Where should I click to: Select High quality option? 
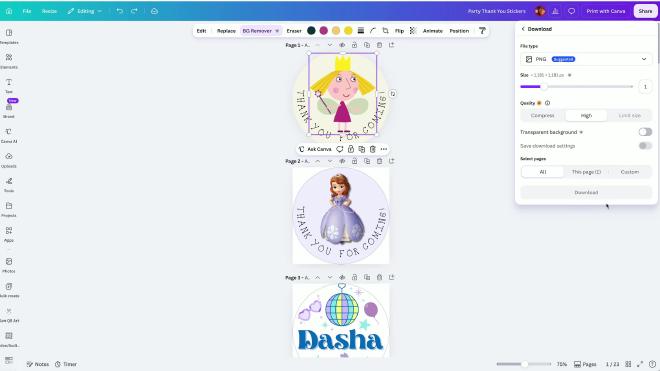point(586,115)
